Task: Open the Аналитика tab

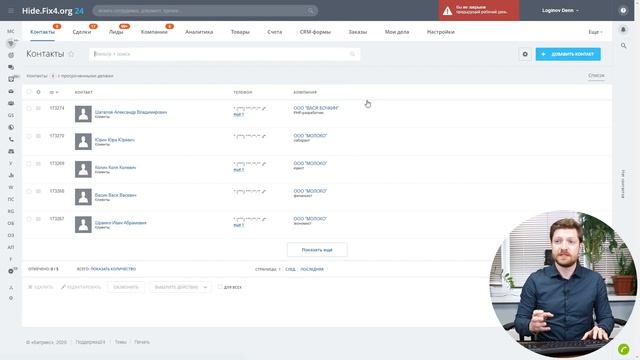Action: pos(199,32)
